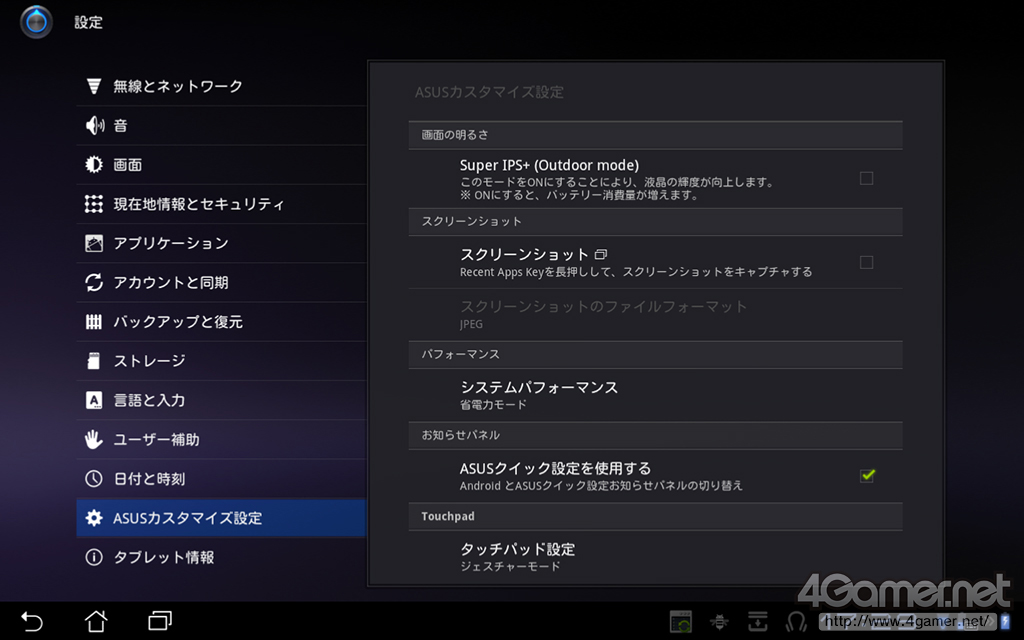The image size is (1024, 640).
Task: Click 現在地情報とセキュリティ grid icon
Action: 94,204
